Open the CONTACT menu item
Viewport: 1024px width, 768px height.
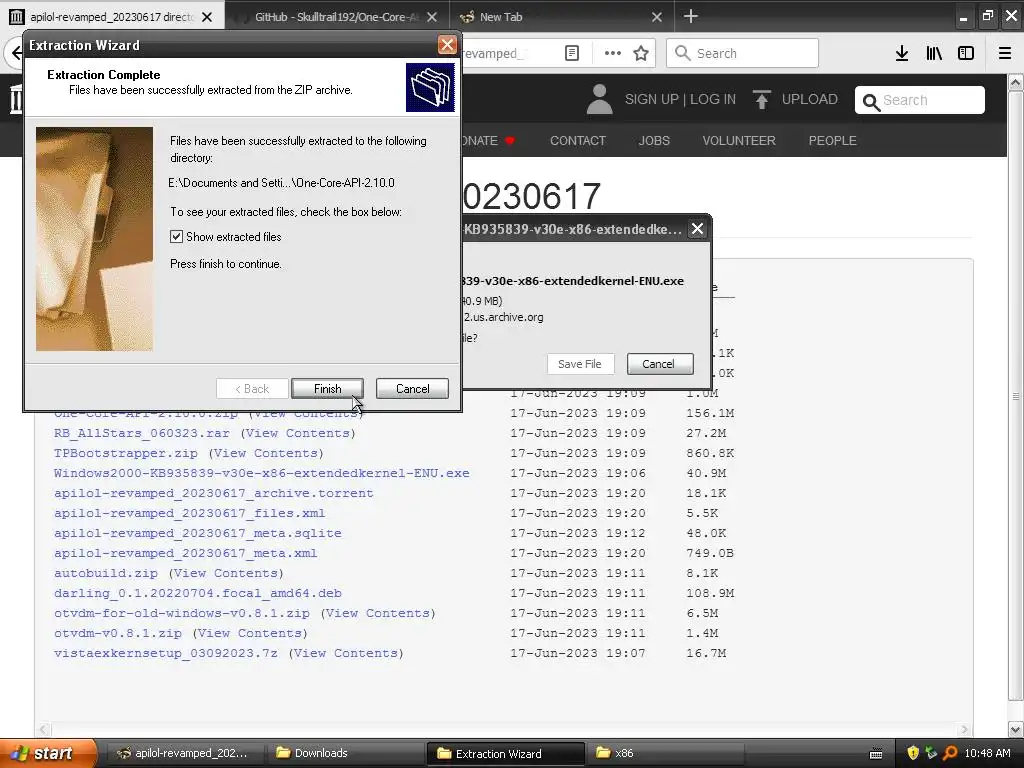577,140
